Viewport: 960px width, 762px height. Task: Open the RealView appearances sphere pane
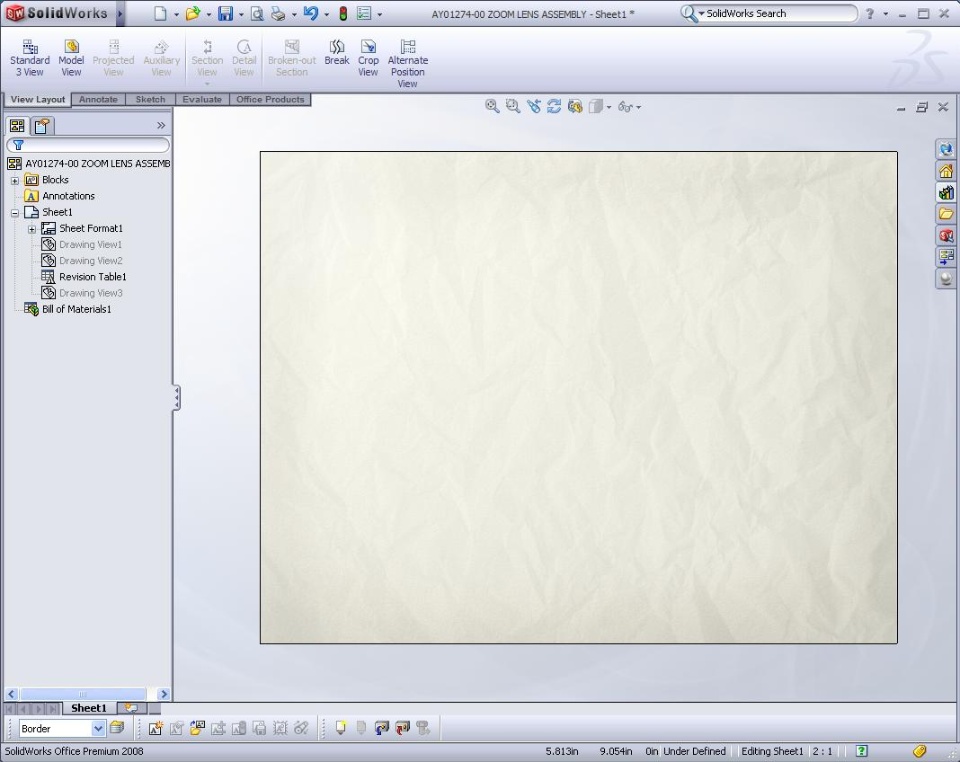coord(946,278)
